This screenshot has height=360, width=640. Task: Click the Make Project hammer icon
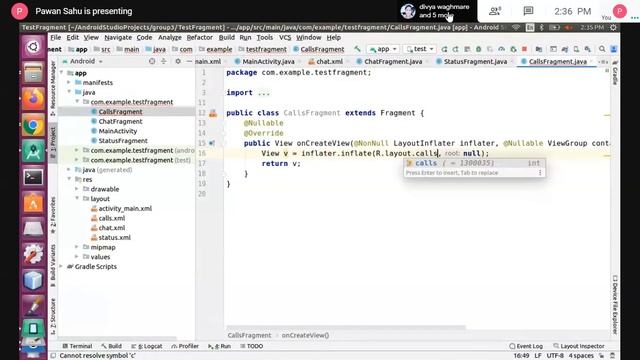[x=358, y=49]
